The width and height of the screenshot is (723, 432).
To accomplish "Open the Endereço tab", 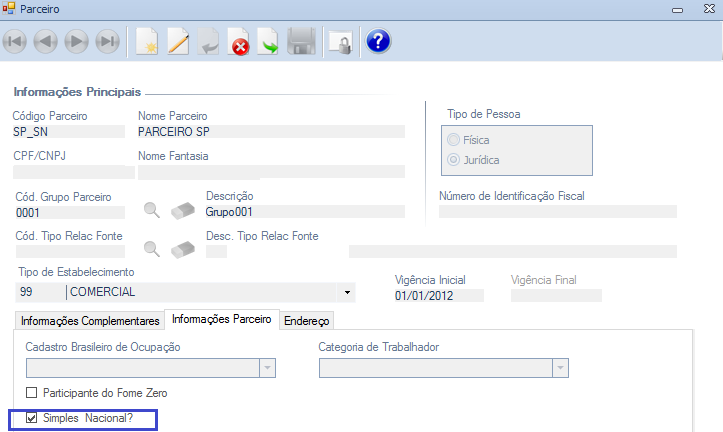I will (307, 321).
